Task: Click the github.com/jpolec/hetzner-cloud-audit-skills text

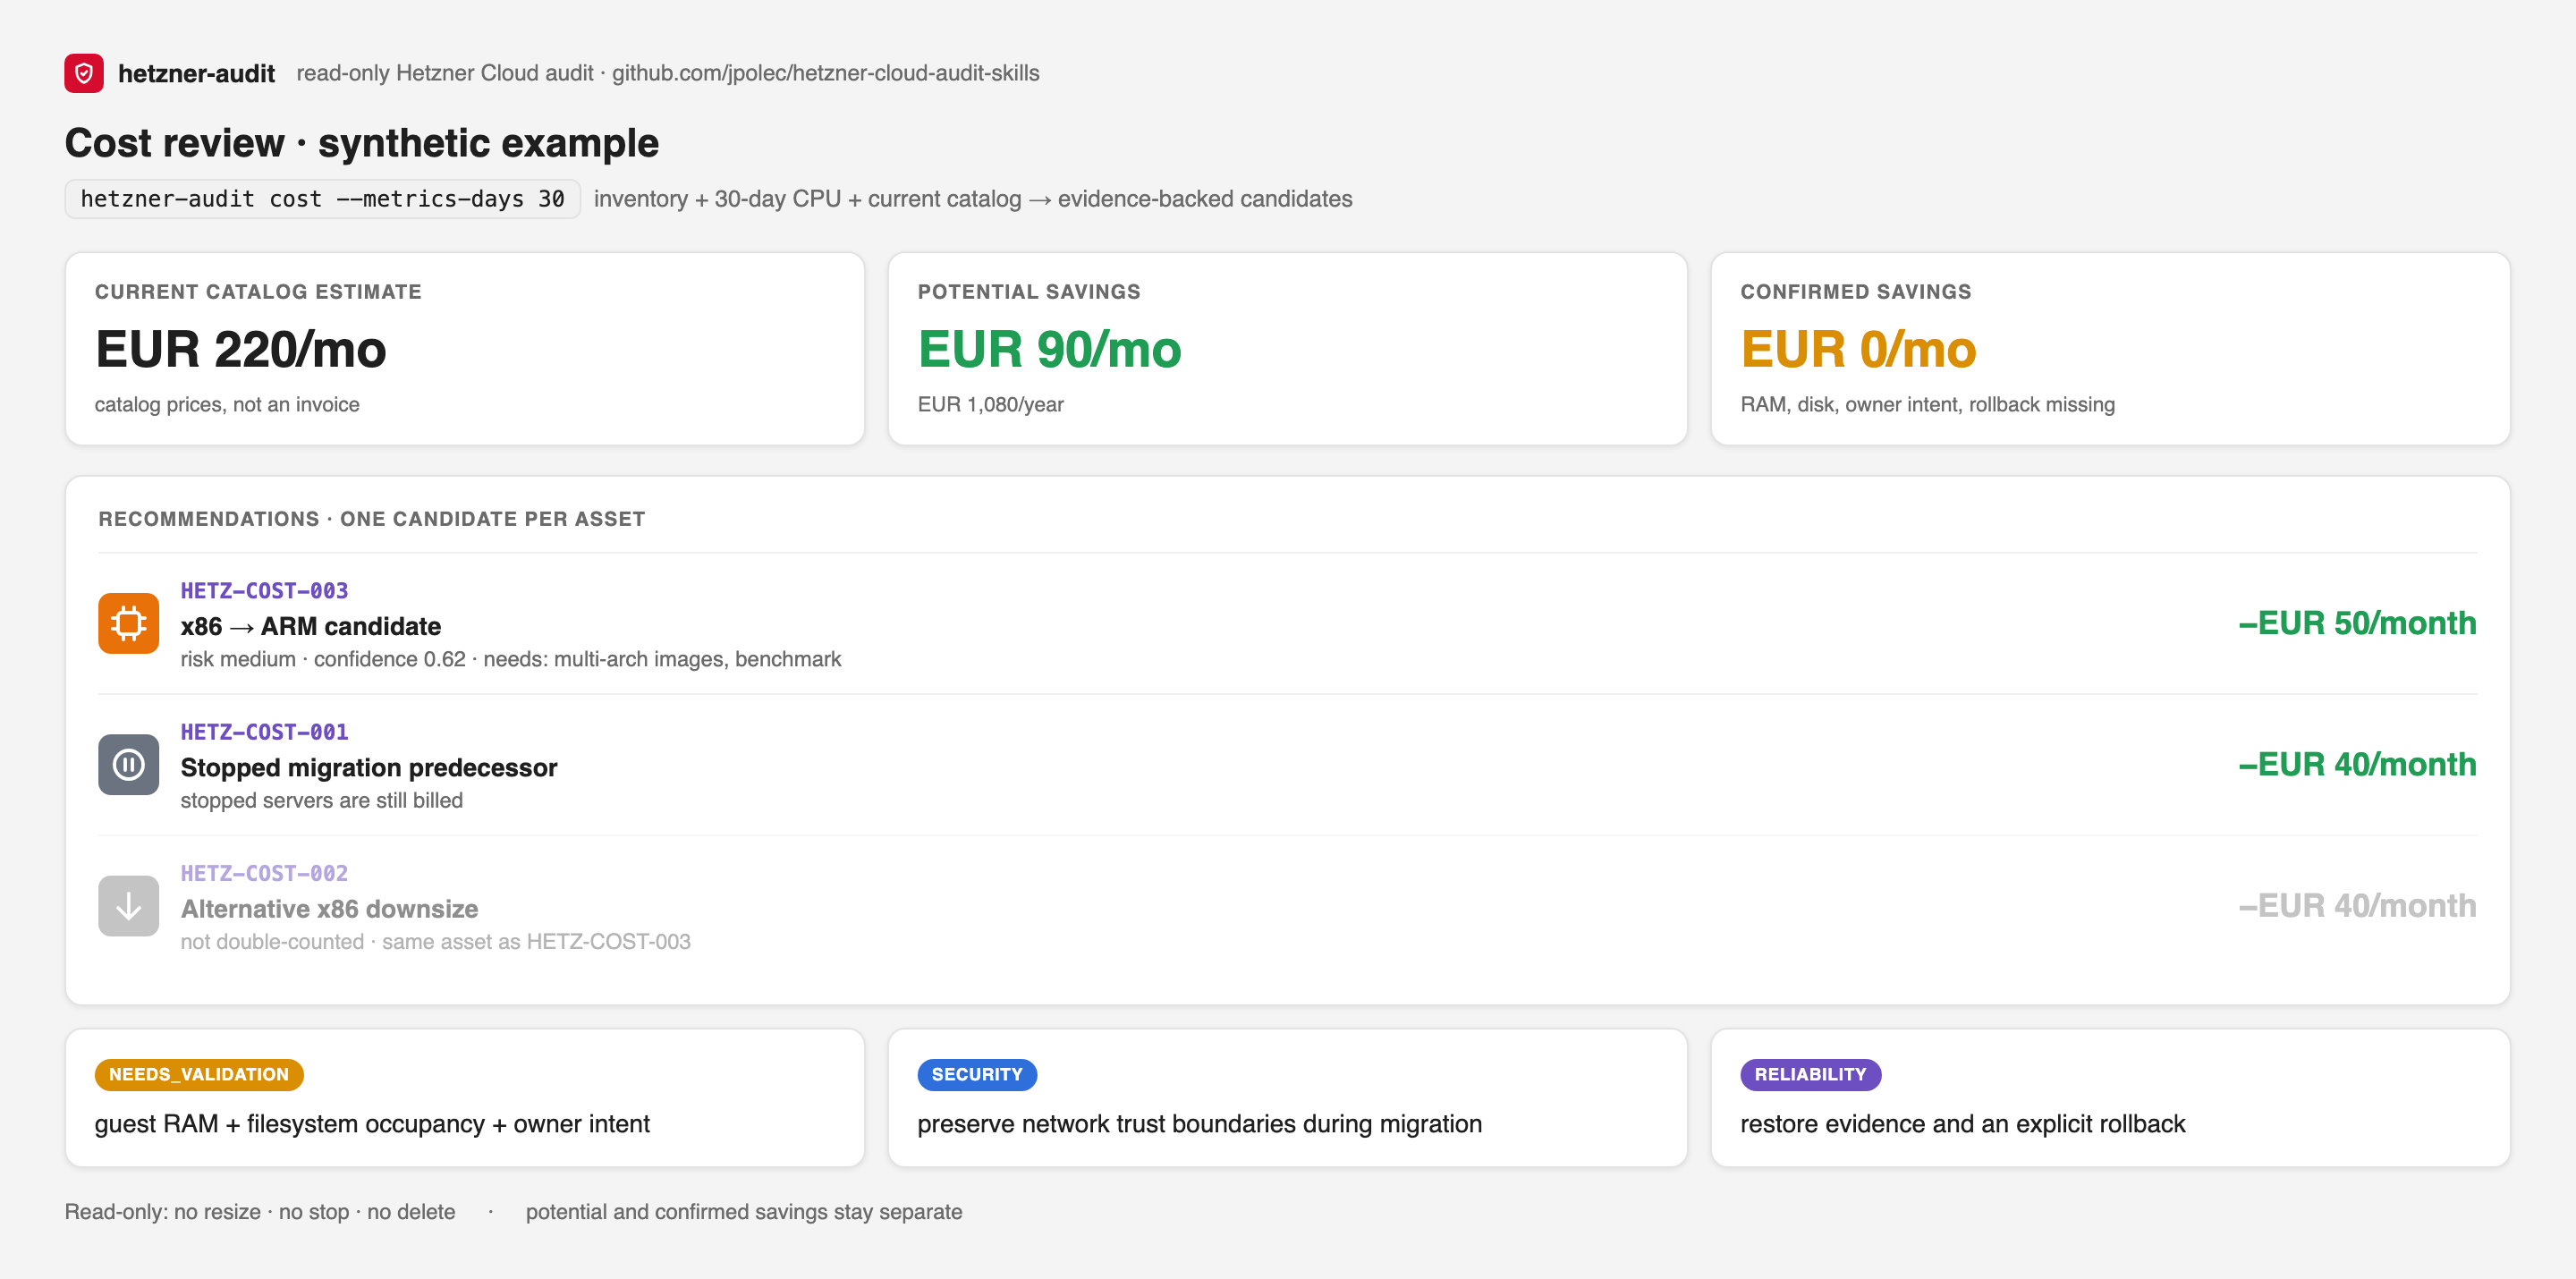Action: tap(825, 73)
